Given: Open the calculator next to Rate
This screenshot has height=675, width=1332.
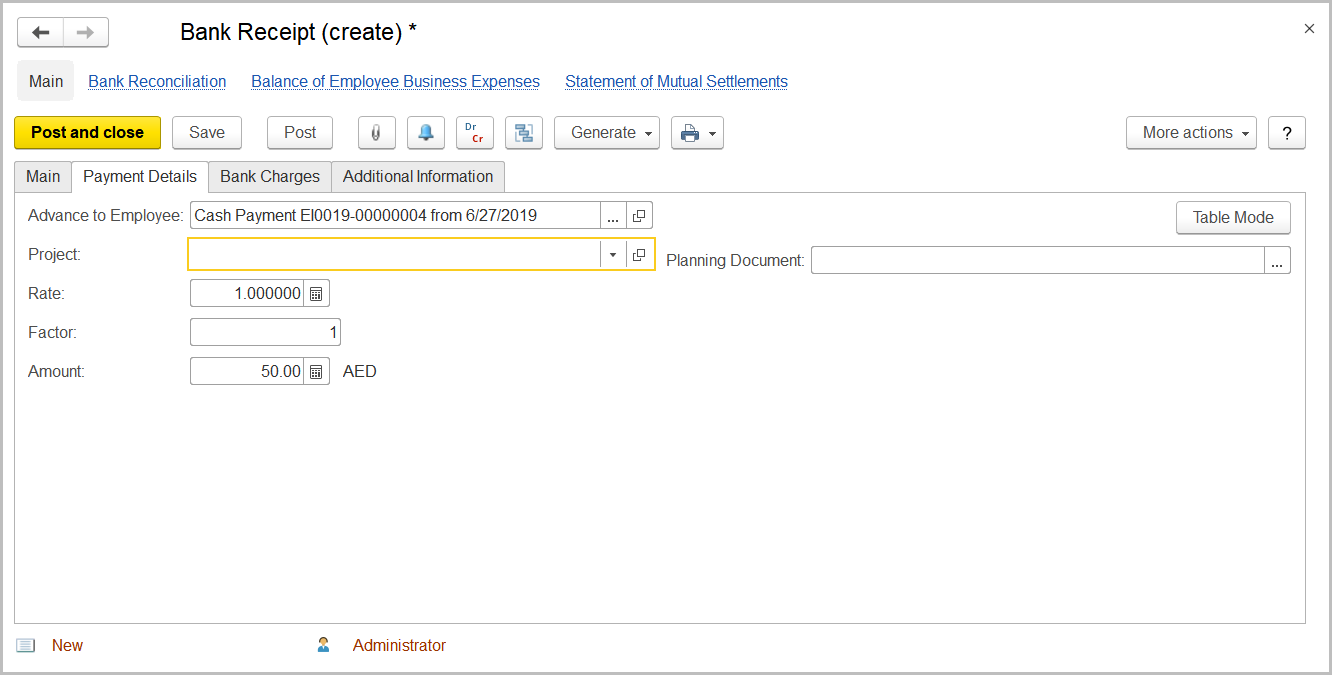Looking at the screenshot, I should 318,292.
